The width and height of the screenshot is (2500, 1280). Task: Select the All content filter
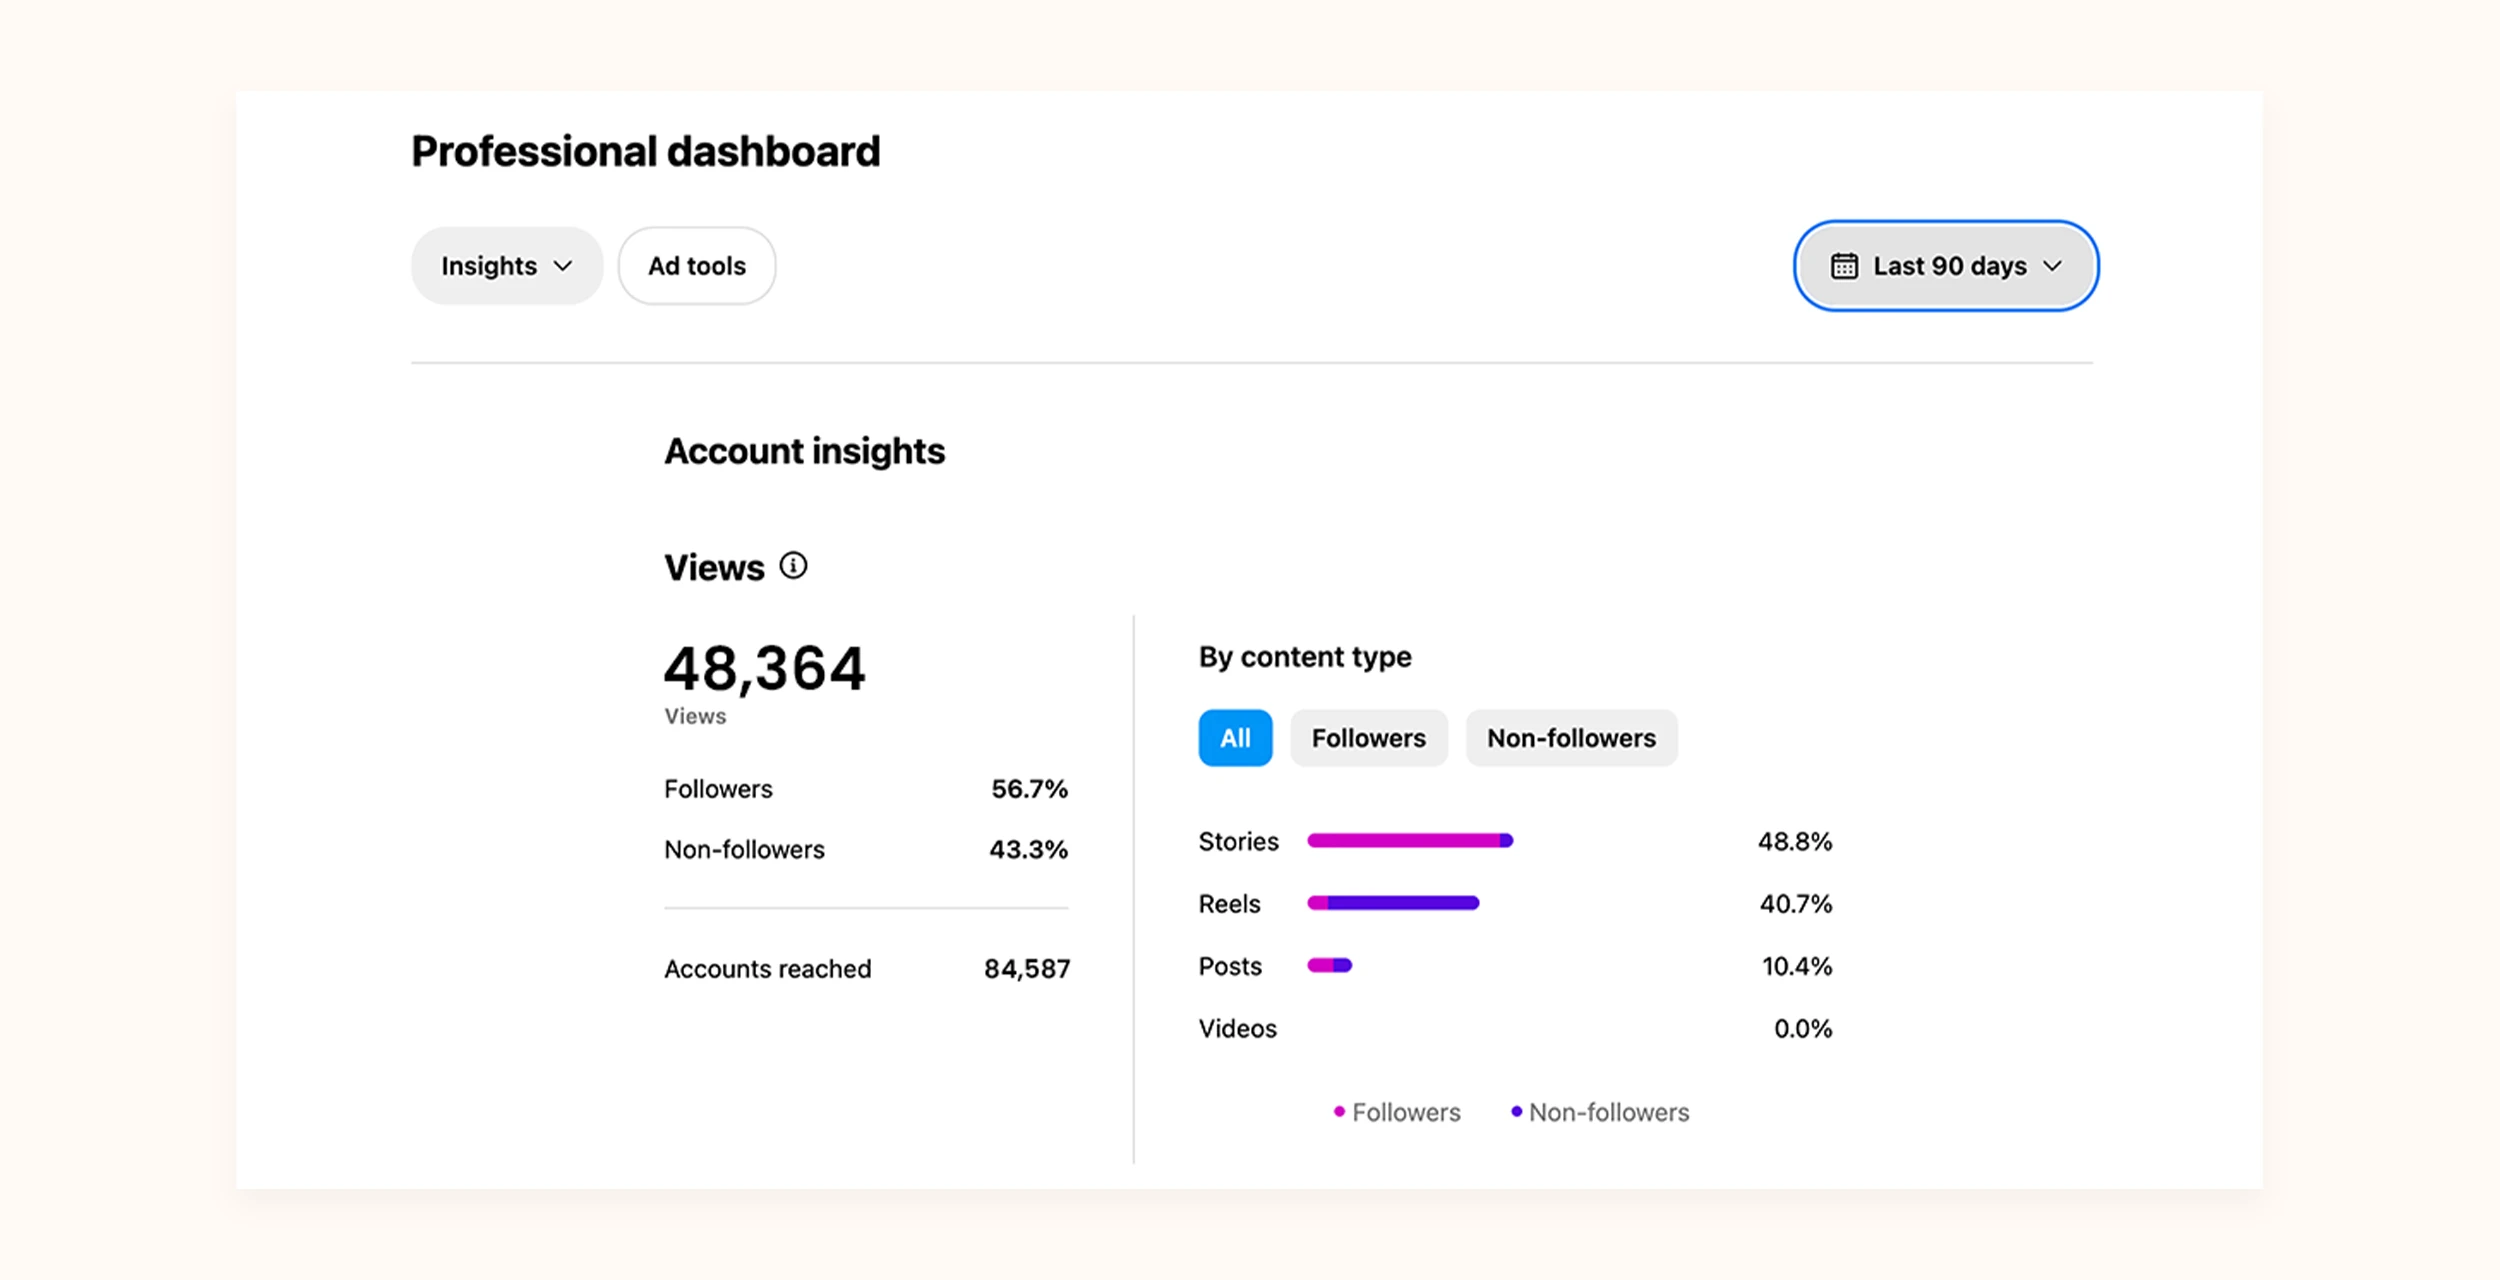coord(1235,738)
